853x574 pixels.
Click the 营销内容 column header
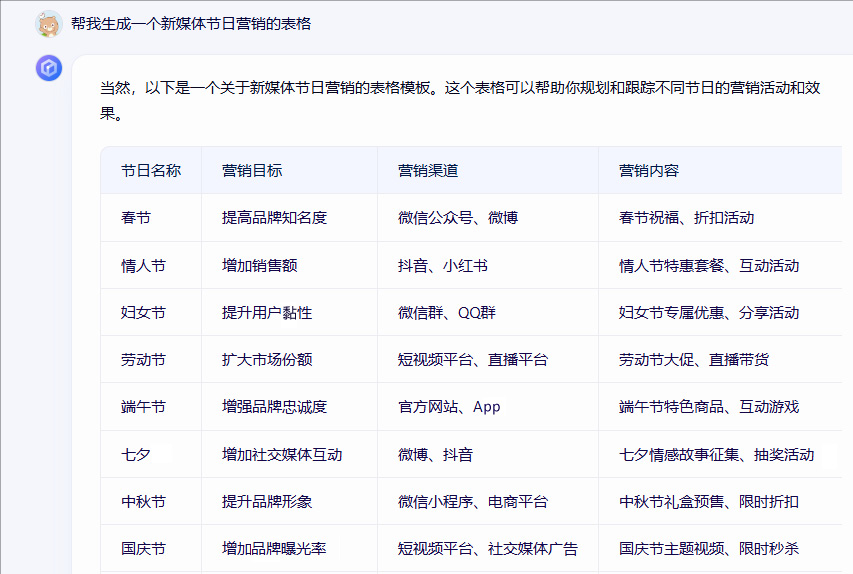click(649, 171)
